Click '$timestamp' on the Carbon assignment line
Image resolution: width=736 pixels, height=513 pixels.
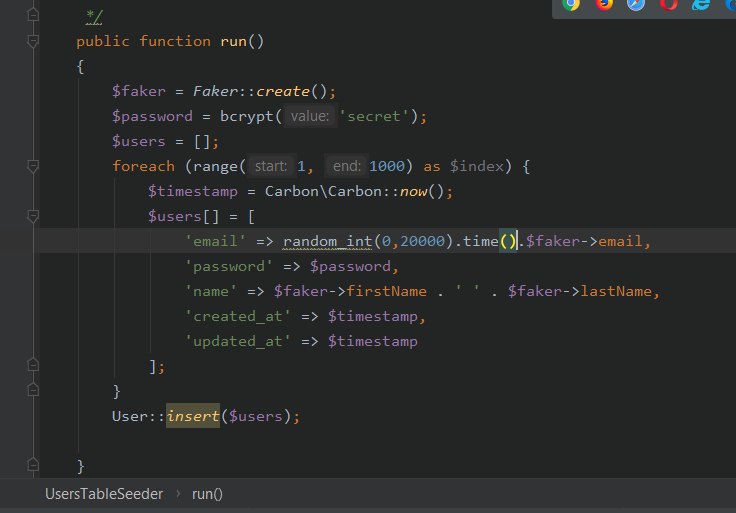pyautogui.click(x=192, y=191)
